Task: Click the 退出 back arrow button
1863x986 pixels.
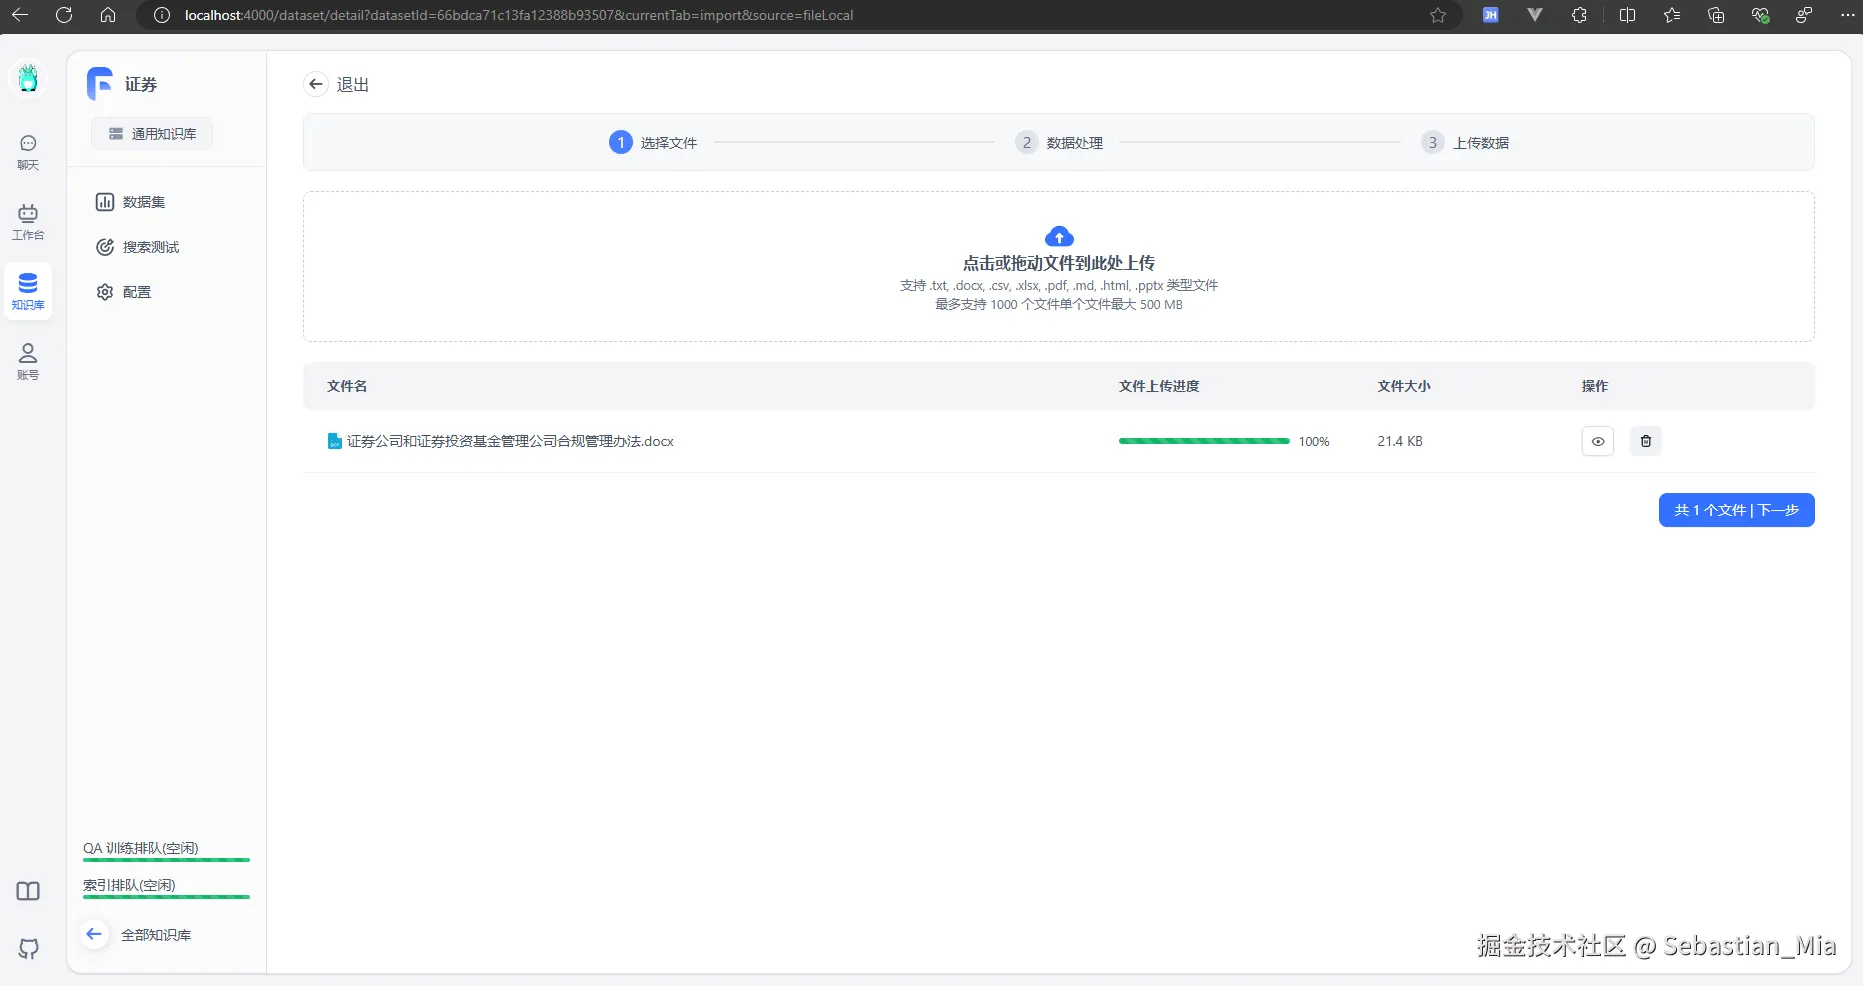Action: [316, 84]
